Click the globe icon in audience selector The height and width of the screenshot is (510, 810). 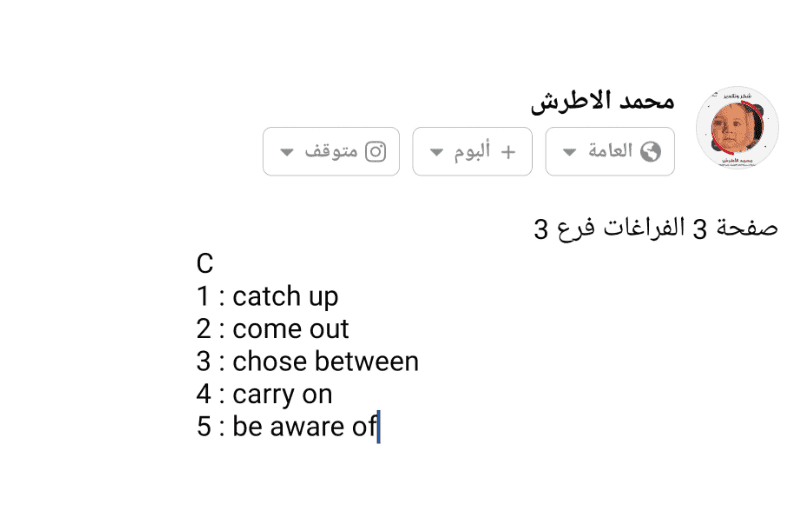(x=651, y=152)
